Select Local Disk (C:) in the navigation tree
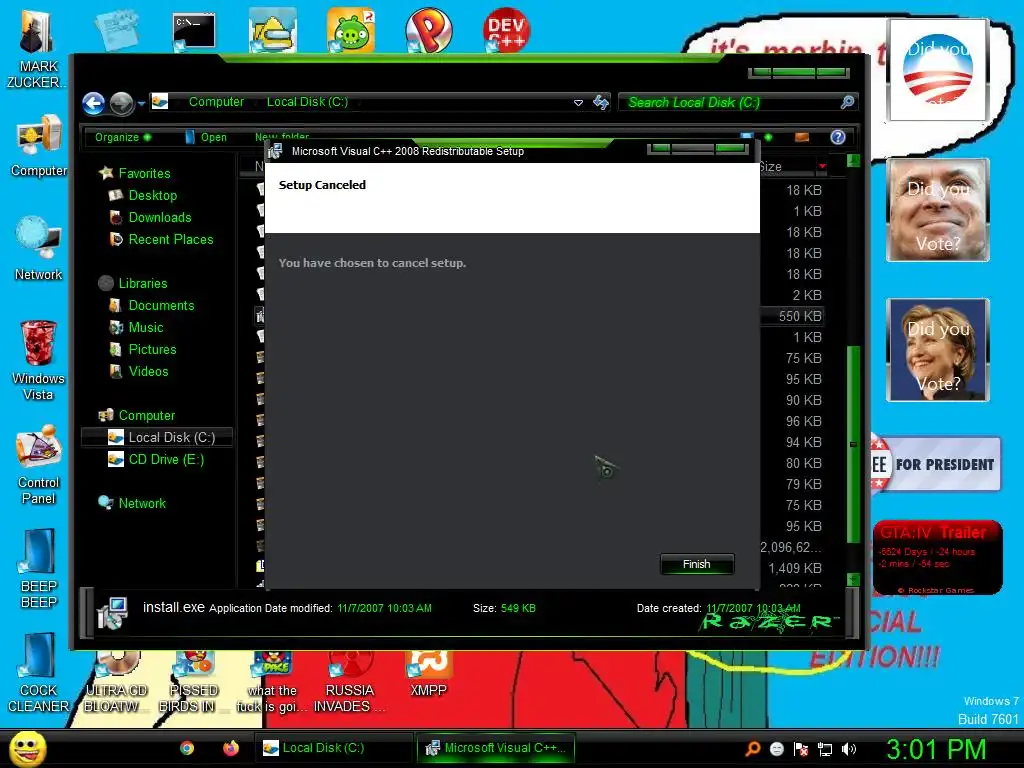The height and width of the screenshot is (768, 1024). pyautogui.click(x=157, y=438)
